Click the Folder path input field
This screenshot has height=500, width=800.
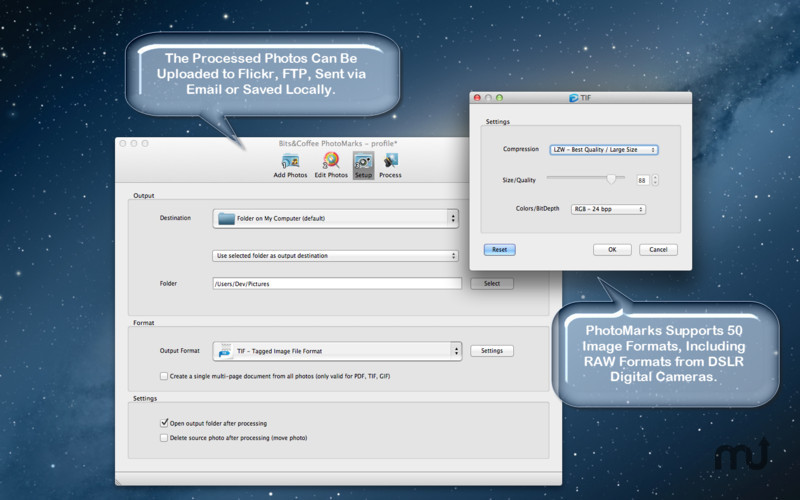pos(337,284)
